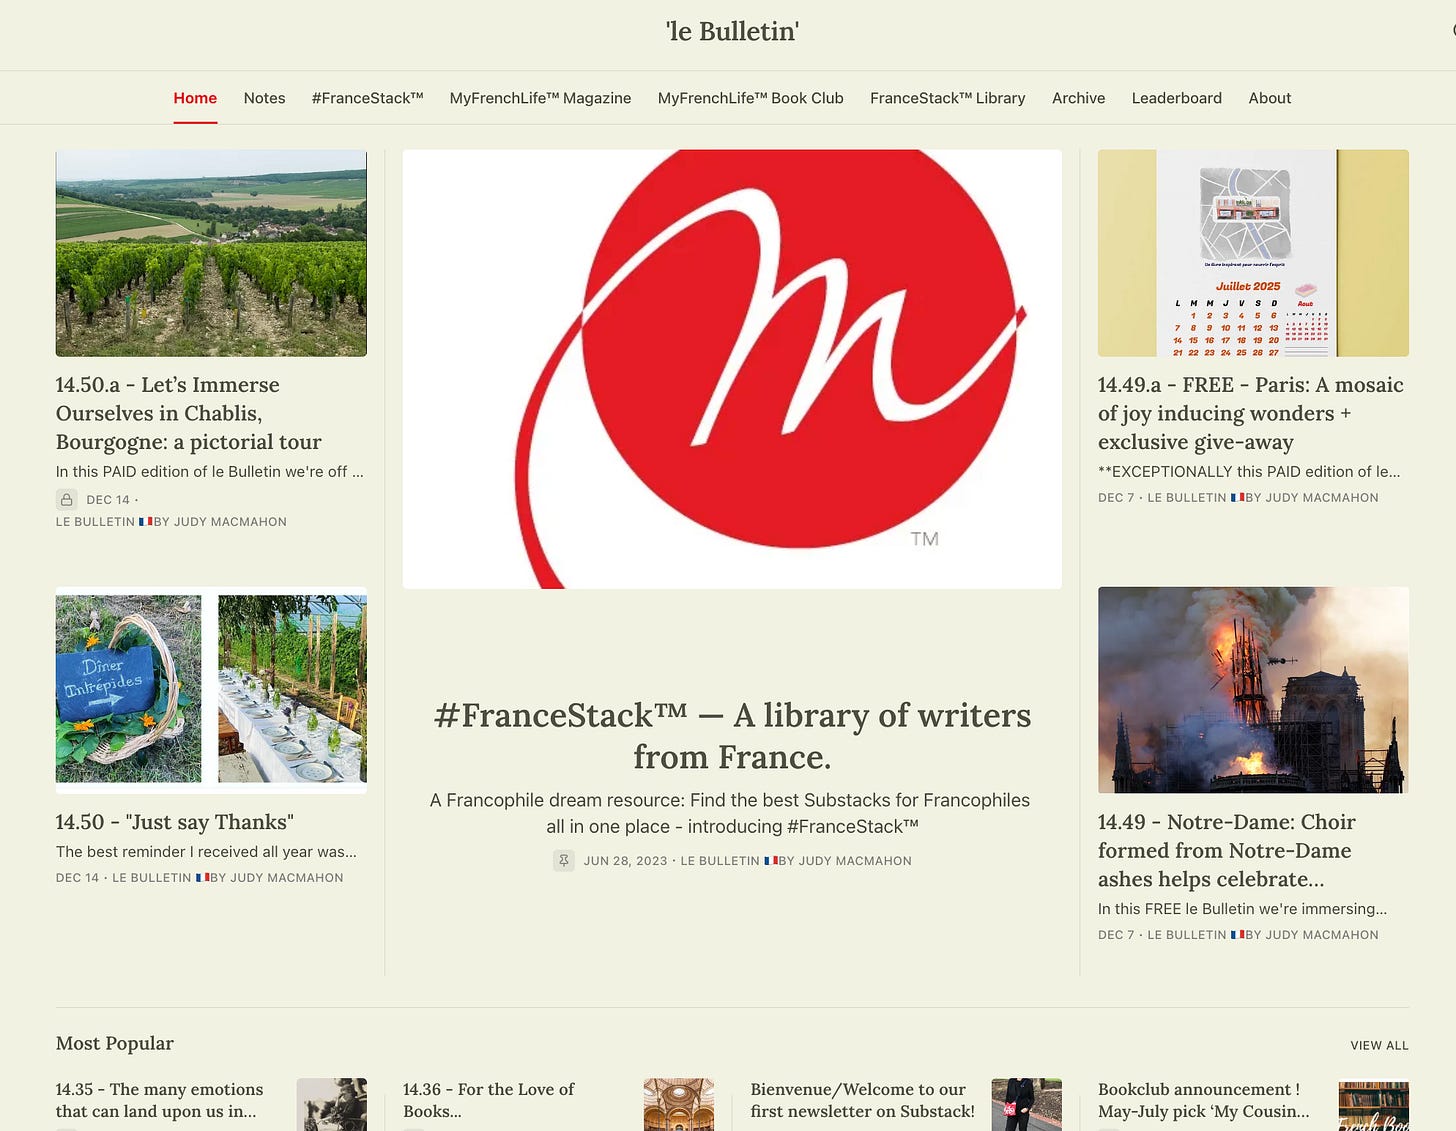Click the library interior thumbnail for 14.36
Image resolution: width=1456 pixels, height=1131 pixels.
[679, 1104]
